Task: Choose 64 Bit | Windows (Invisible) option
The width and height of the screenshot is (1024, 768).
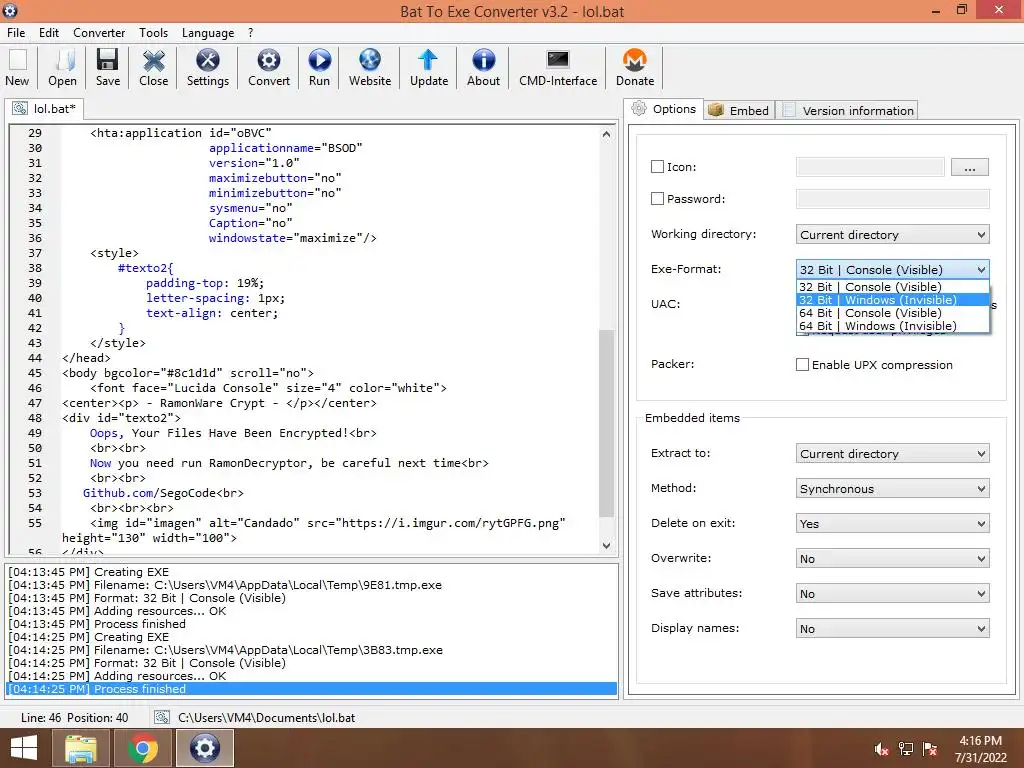Action: point(893,326)
